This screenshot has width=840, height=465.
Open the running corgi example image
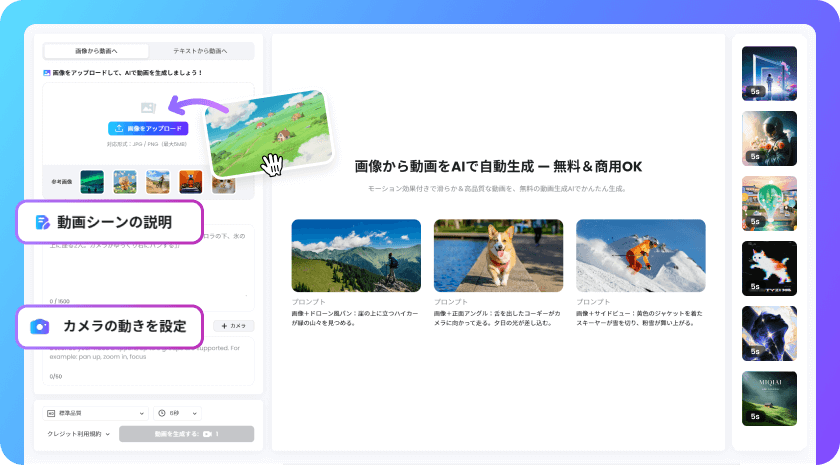[498, 256]
